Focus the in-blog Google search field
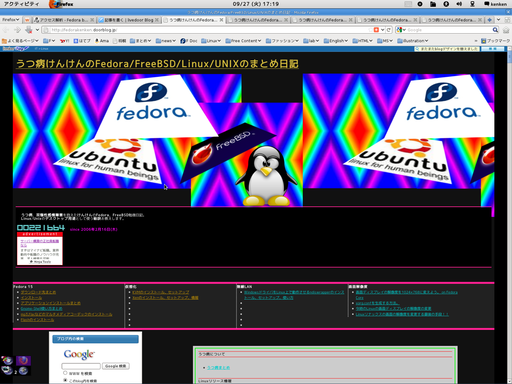 [x=81, y=366]
